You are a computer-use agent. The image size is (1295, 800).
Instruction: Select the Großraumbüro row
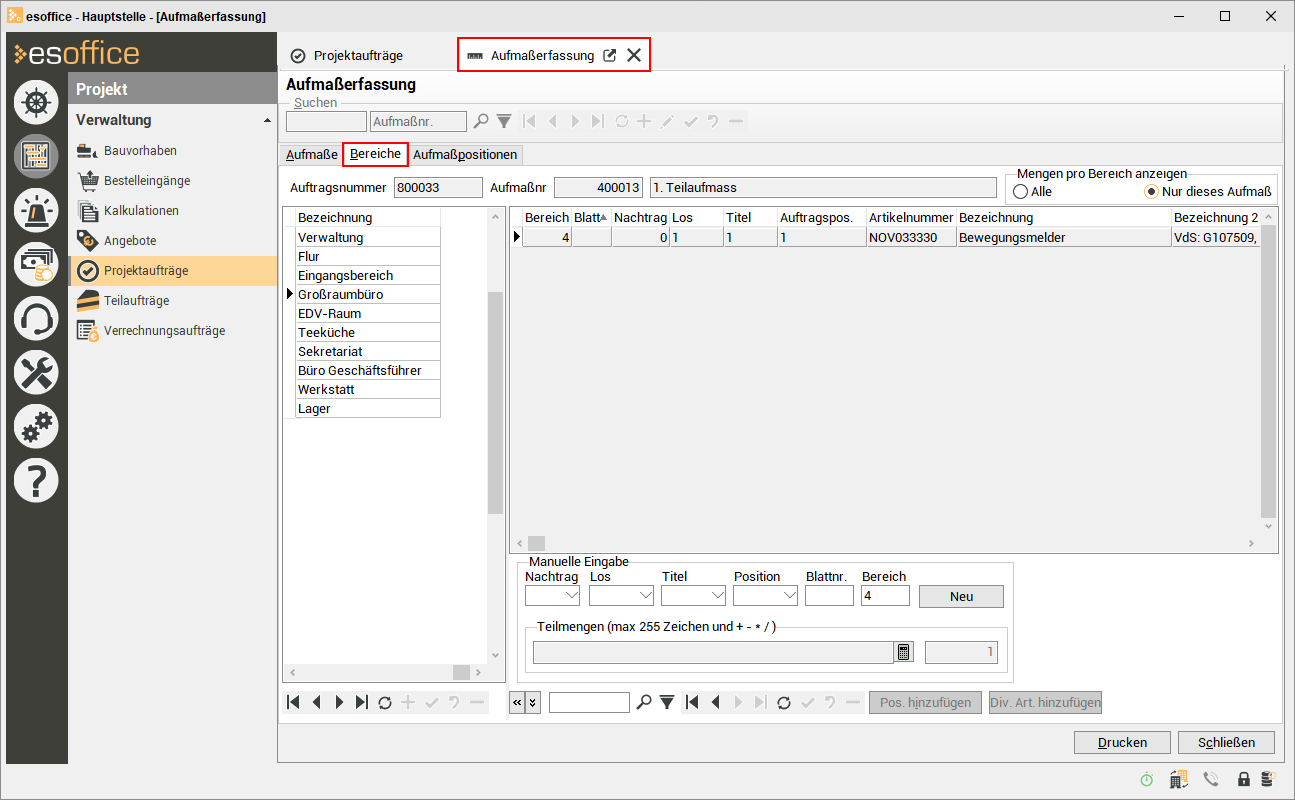[368, 295]
